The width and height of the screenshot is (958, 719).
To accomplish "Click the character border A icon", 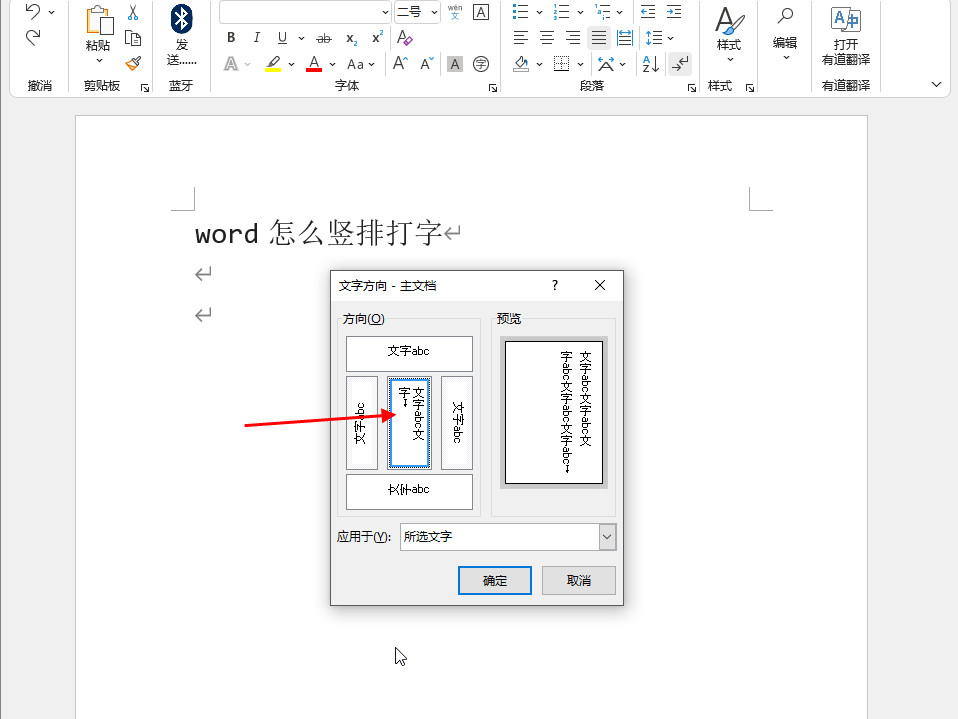I will pos(481,12).
